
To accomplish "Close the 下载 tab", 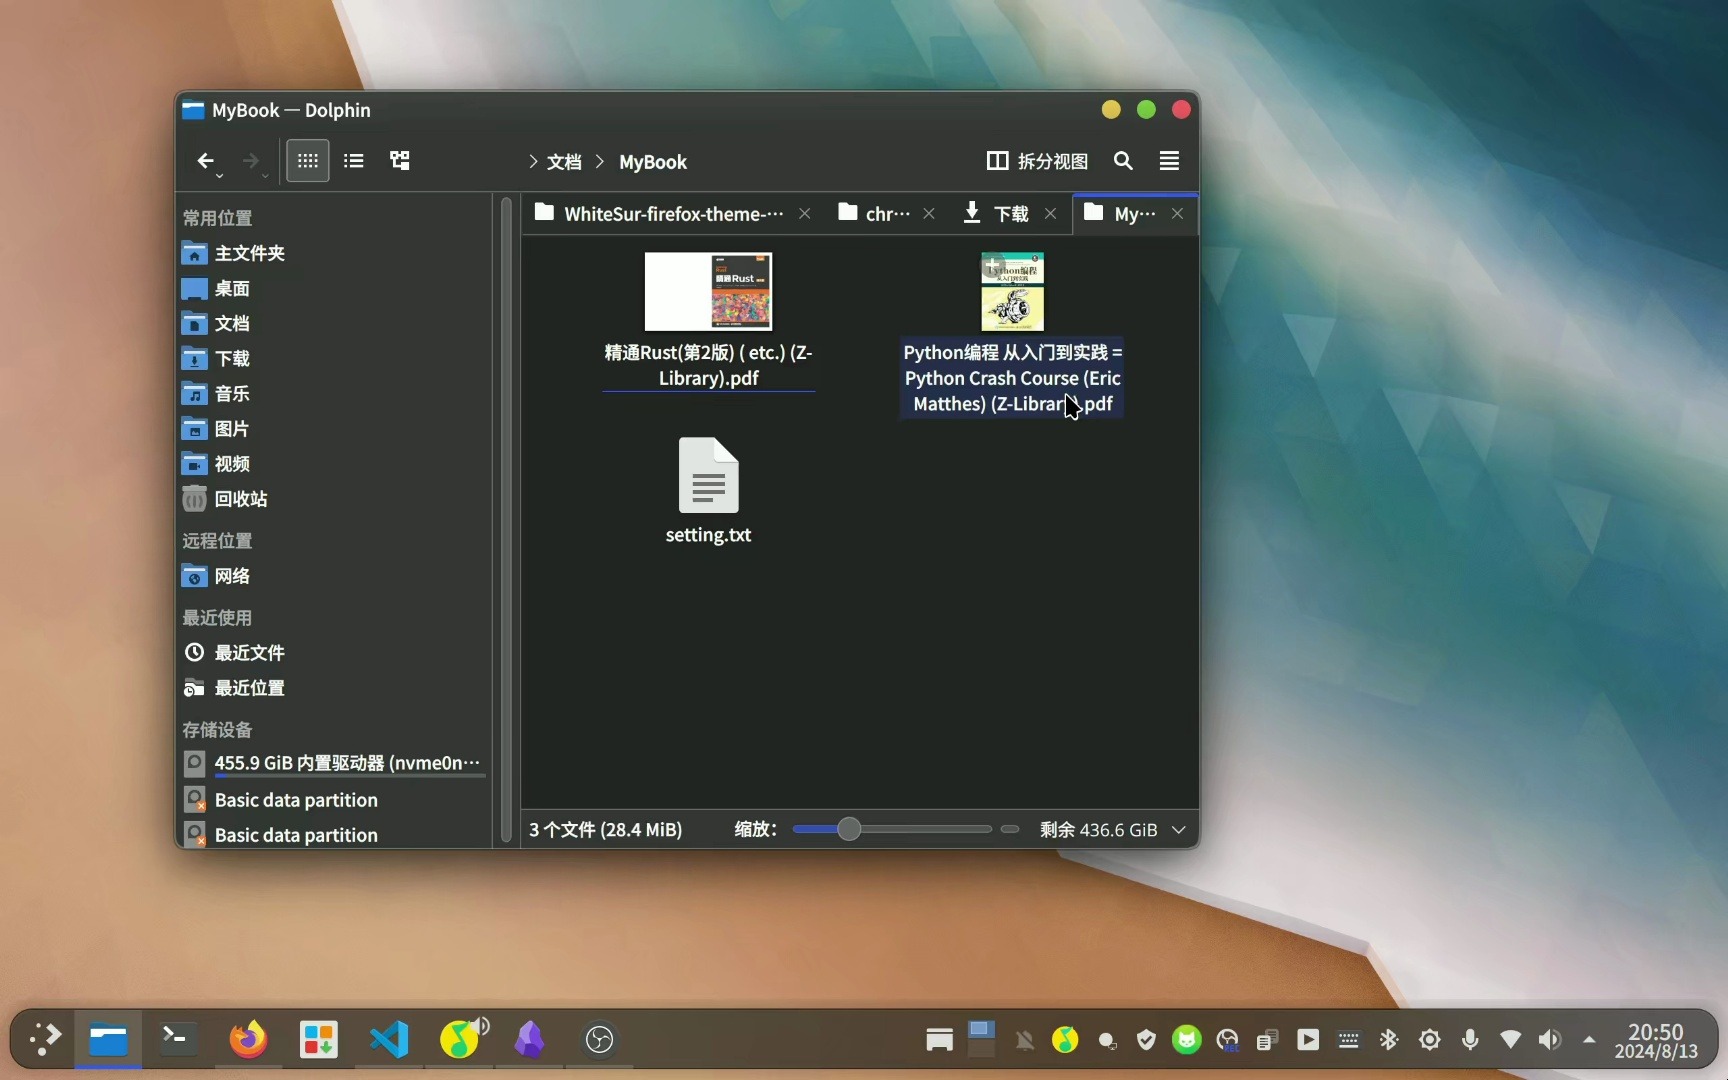I will pos(1050,213).
